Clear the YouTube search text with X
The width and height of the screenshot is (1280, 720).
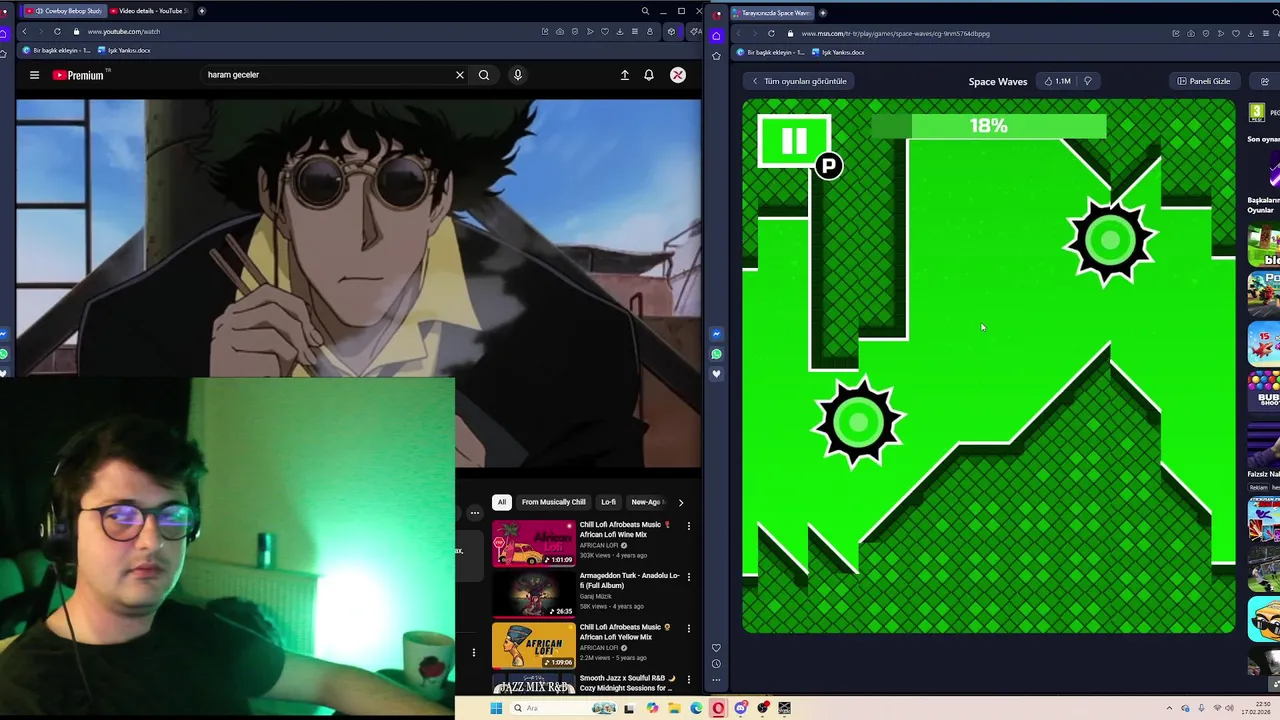click(460, 75)
